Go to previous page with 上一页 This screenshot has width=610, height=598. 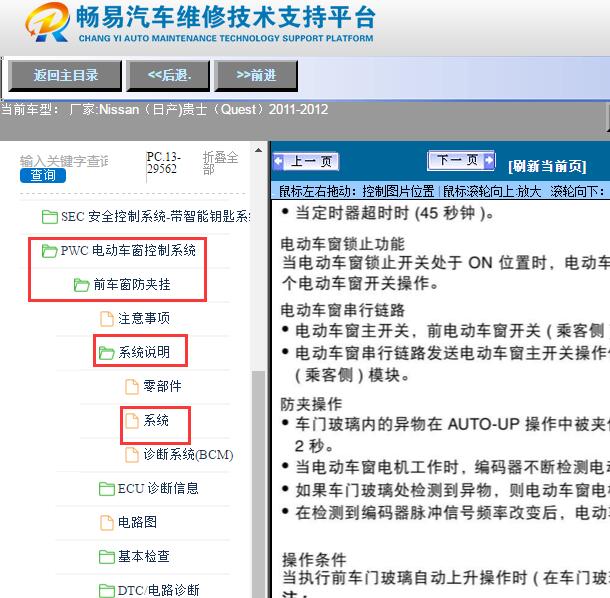pos(306,161)
